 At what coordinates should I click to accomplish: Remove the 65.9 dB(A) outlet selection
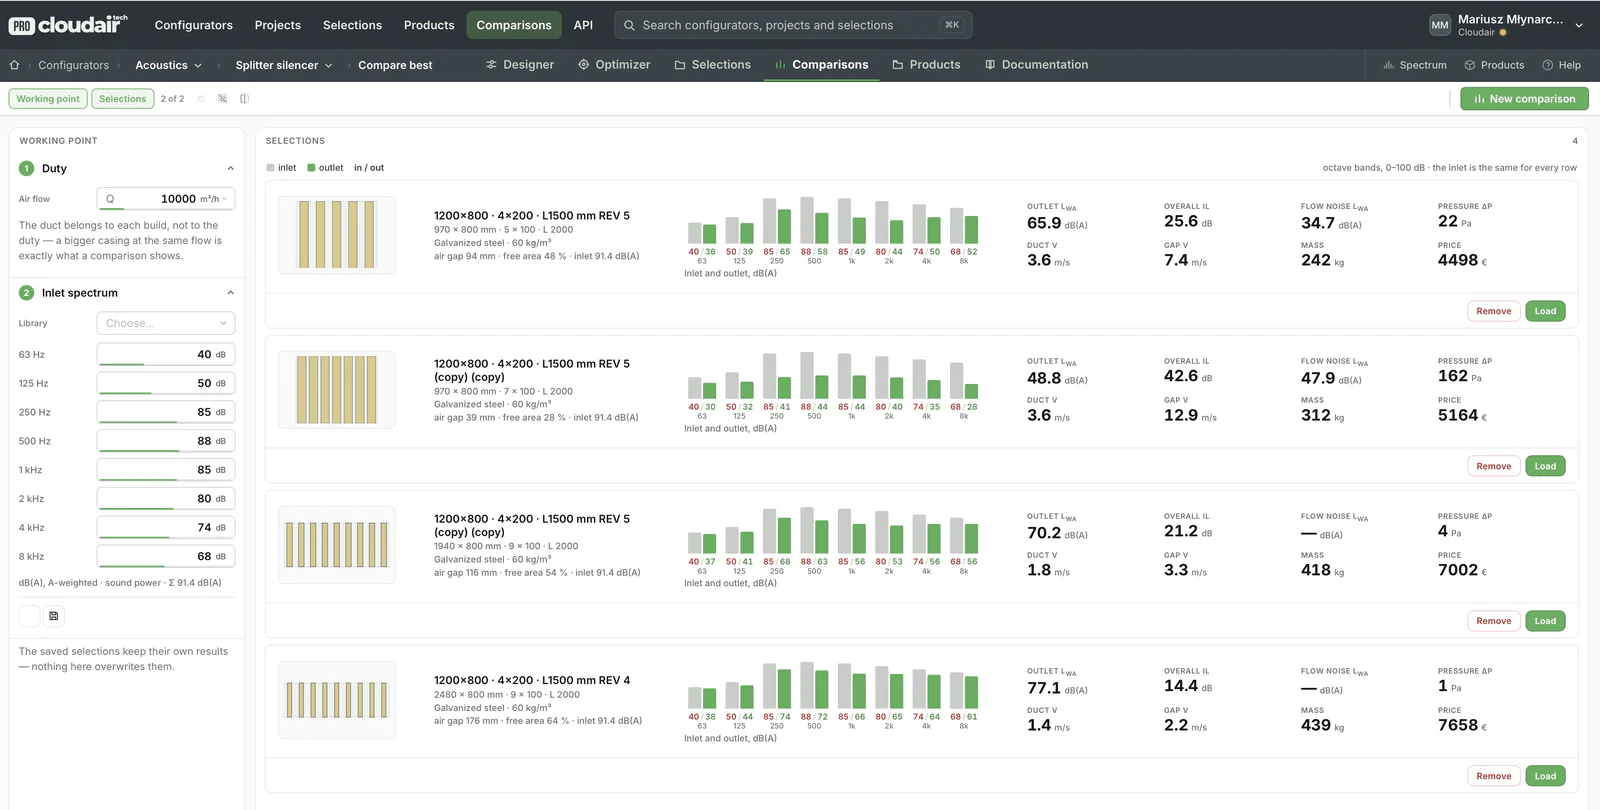tap(1494, 311)
